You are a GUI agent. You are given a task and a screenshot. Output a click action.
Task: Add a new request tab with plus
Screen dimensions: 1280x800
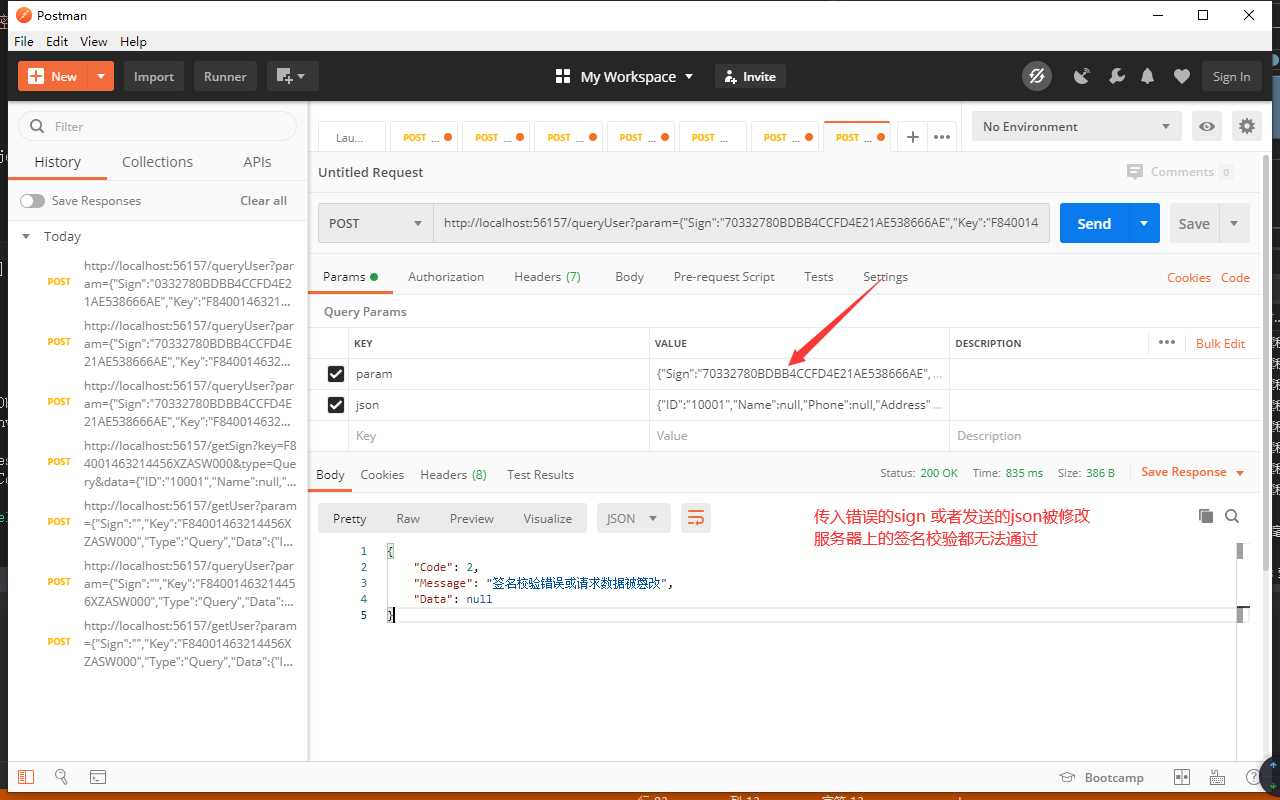(912, 138)
